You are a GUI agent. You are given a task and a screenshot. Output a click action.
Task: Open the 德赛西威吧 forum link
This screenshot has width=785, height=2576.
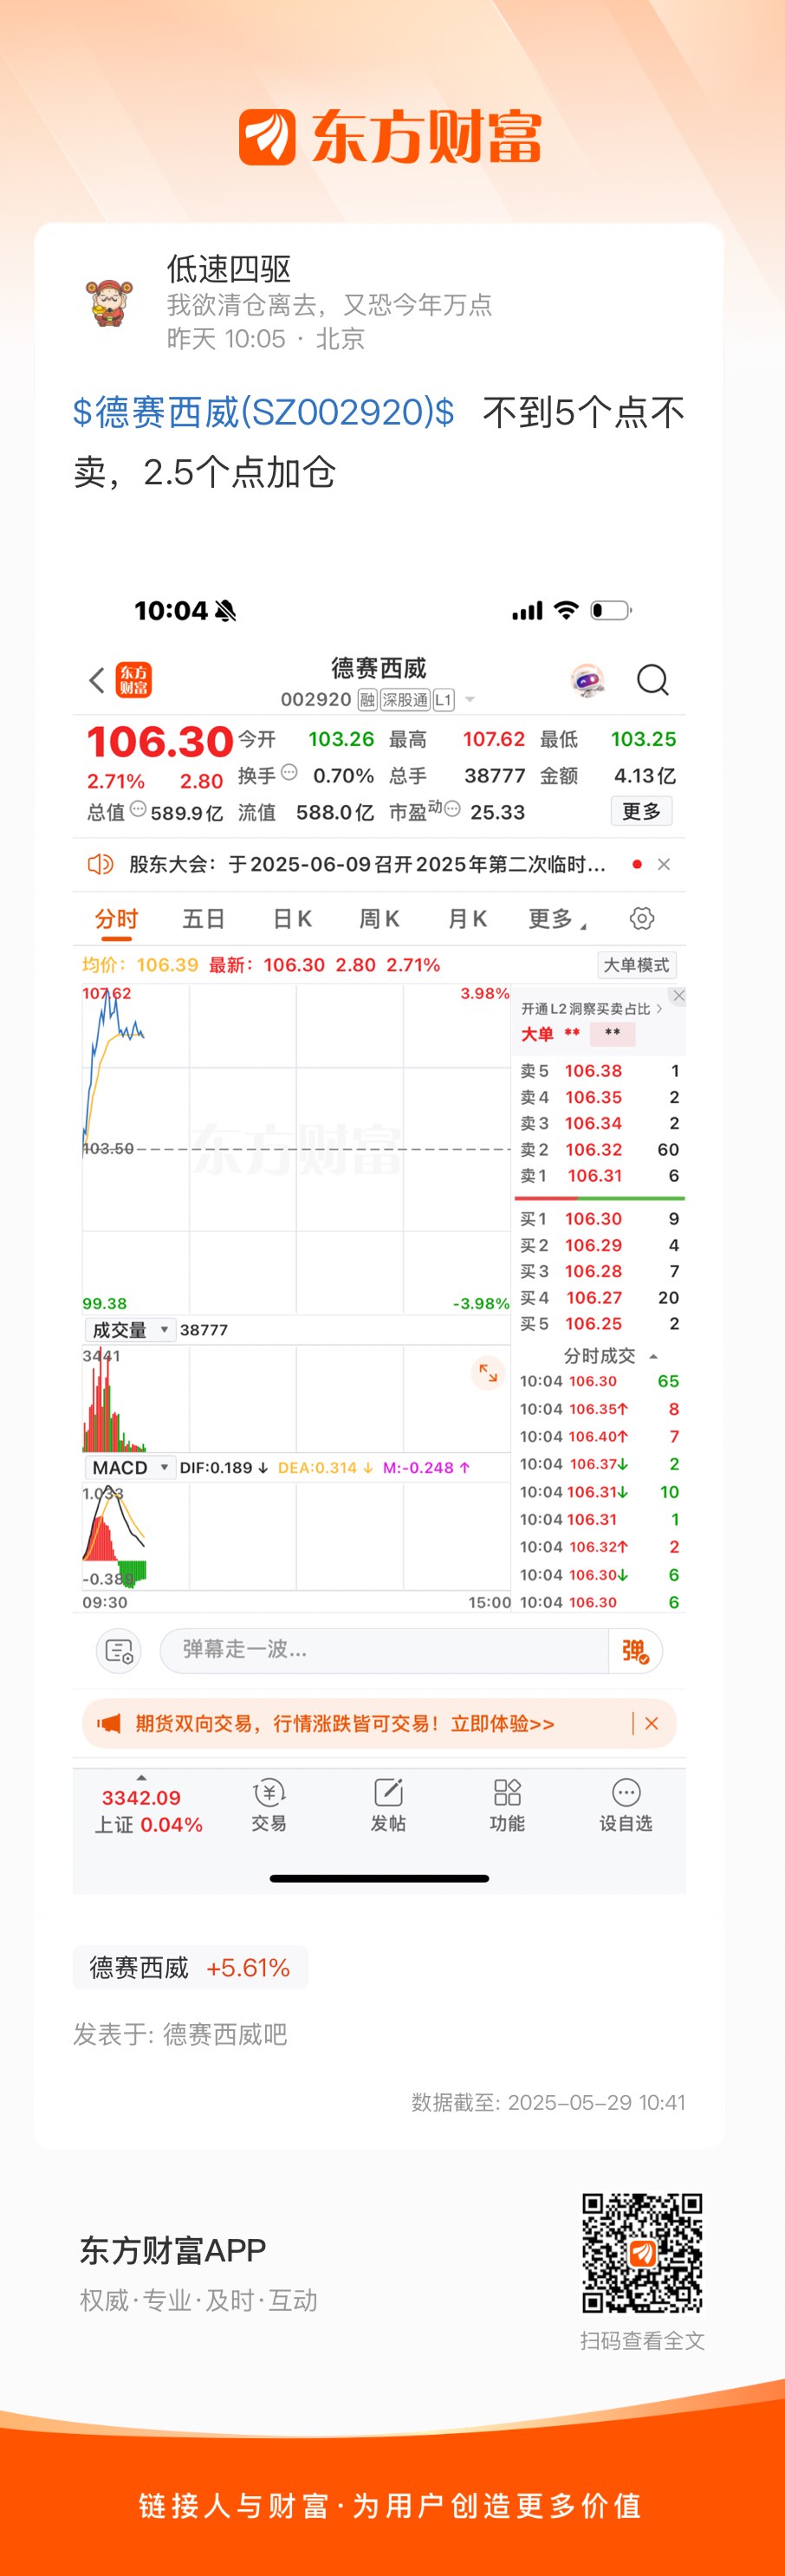(x=225, y=2034)
